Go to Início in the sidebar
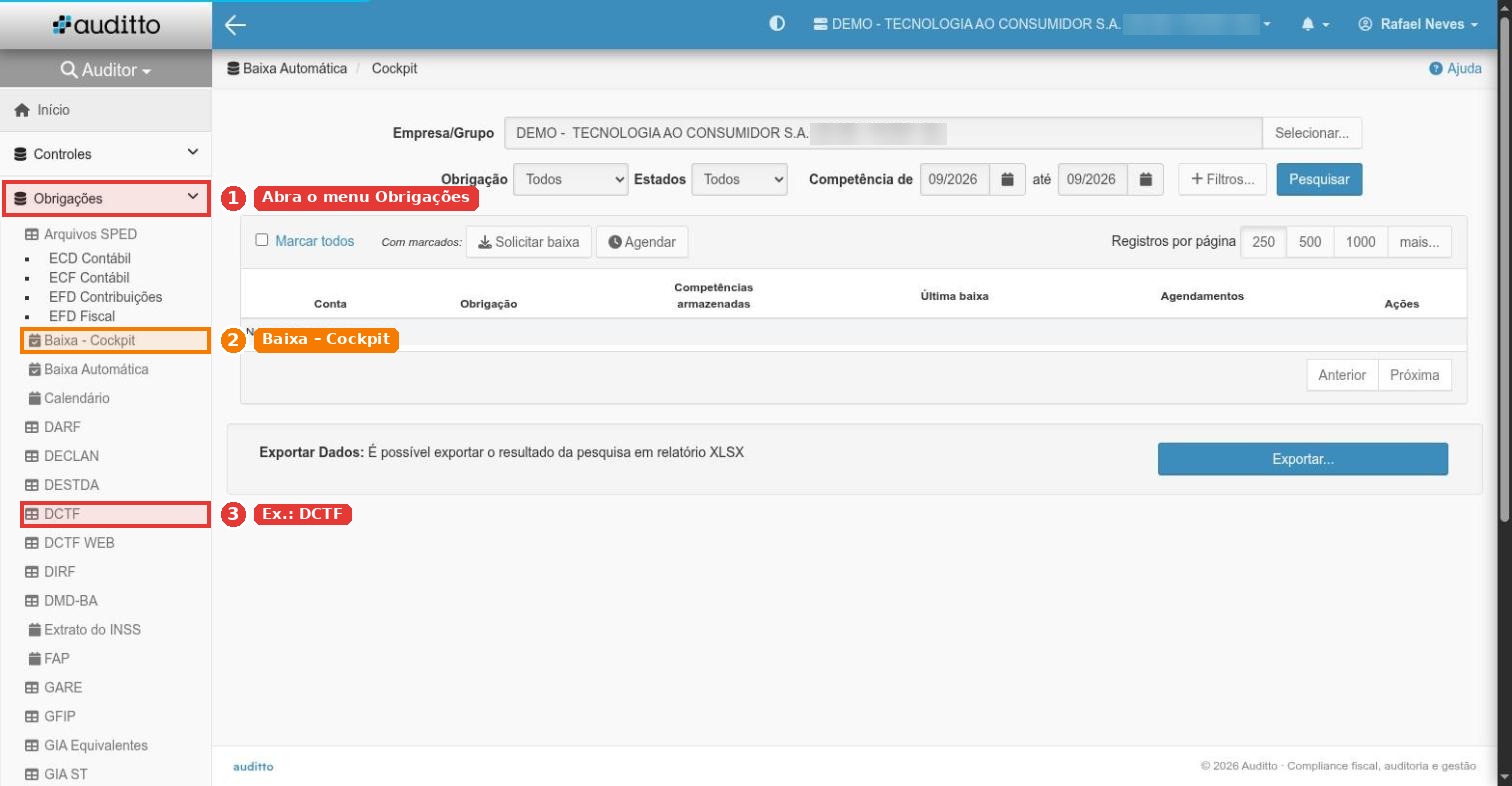 (x=106, y=110)
